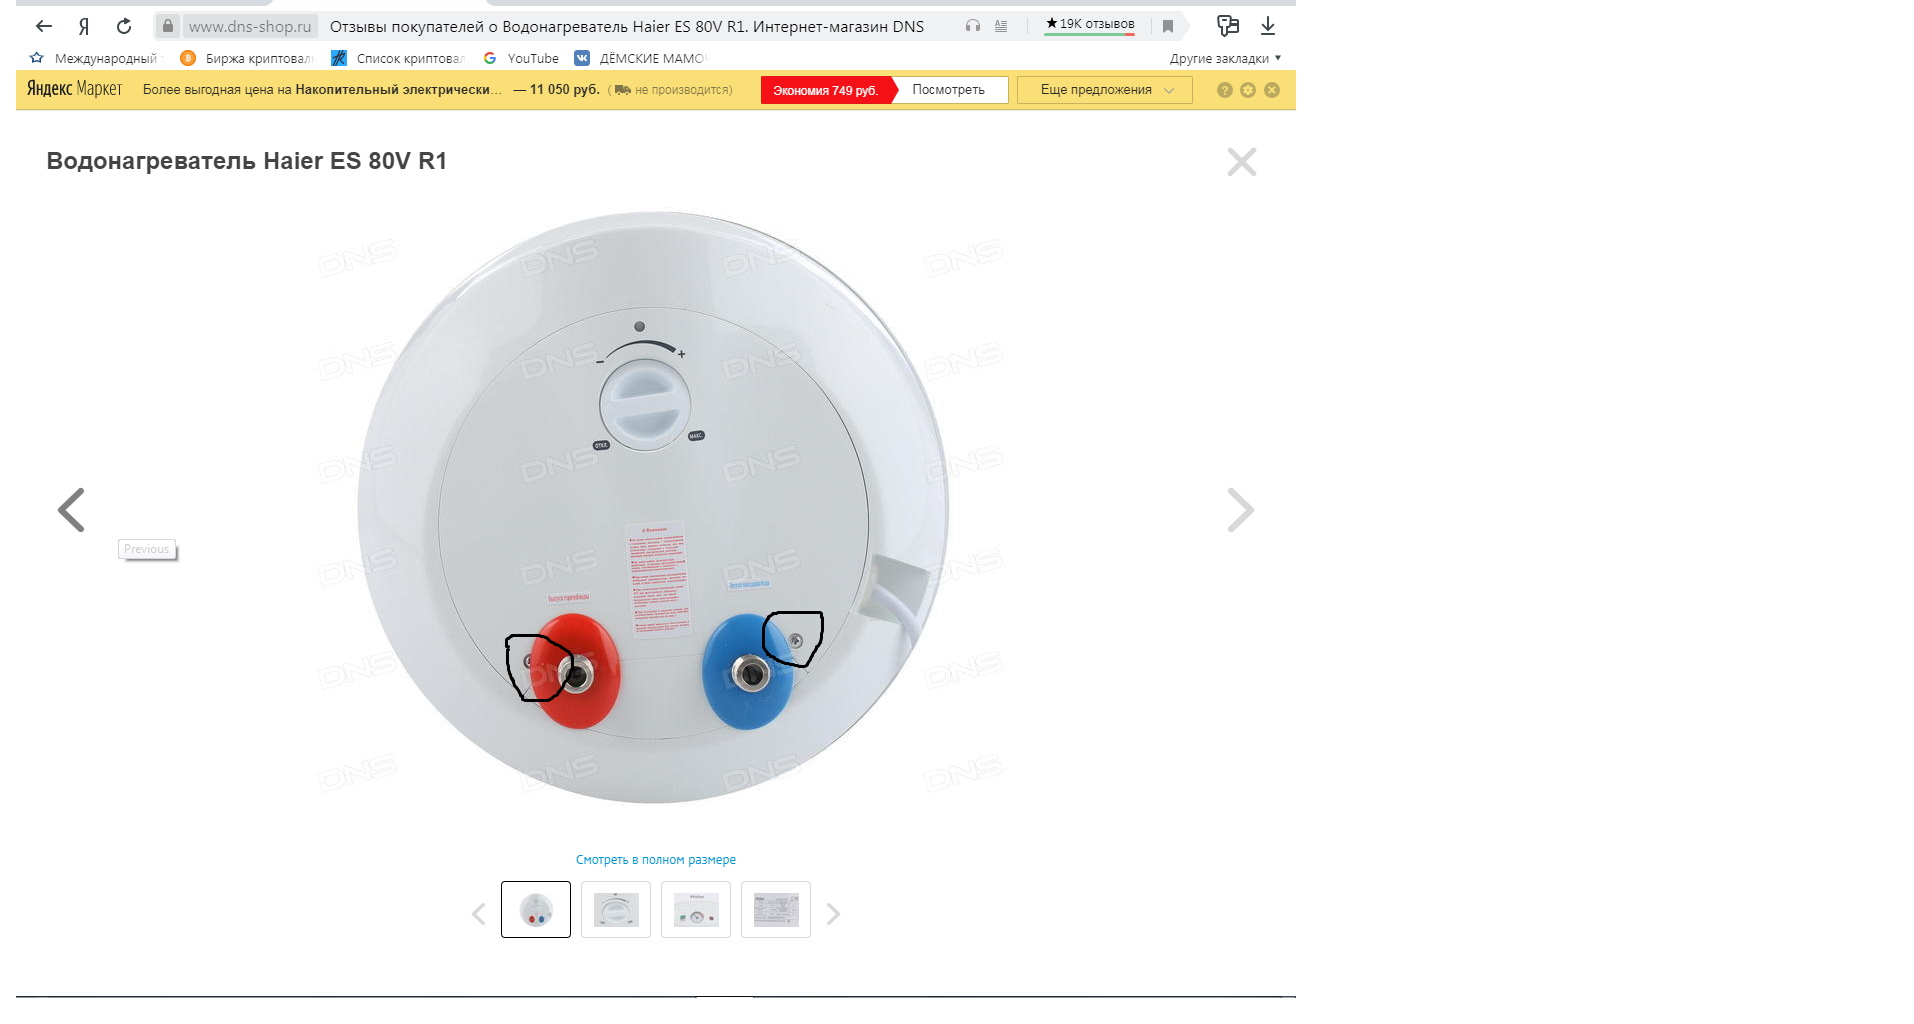1914x1024 pixels.
Task: Open settings gear on Yandex Market bar
Action: [1248, 90]
